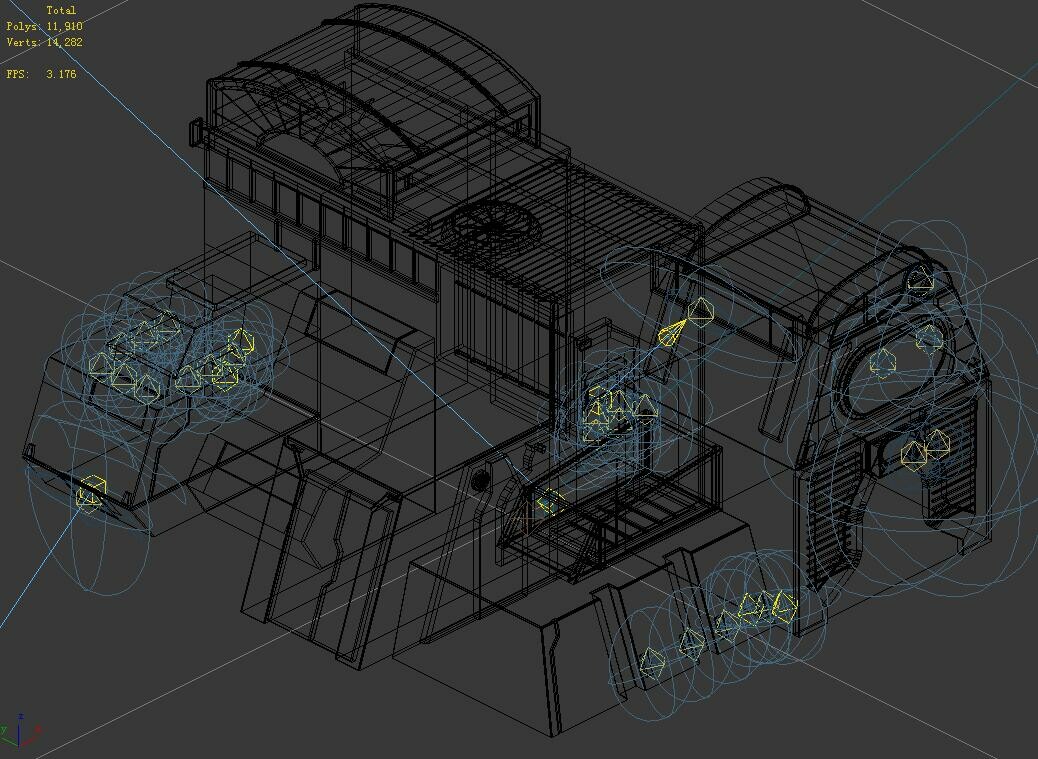Click the Total label in the statistics overlay
This screenshot has height=759, width=1038.
(60, 10)
